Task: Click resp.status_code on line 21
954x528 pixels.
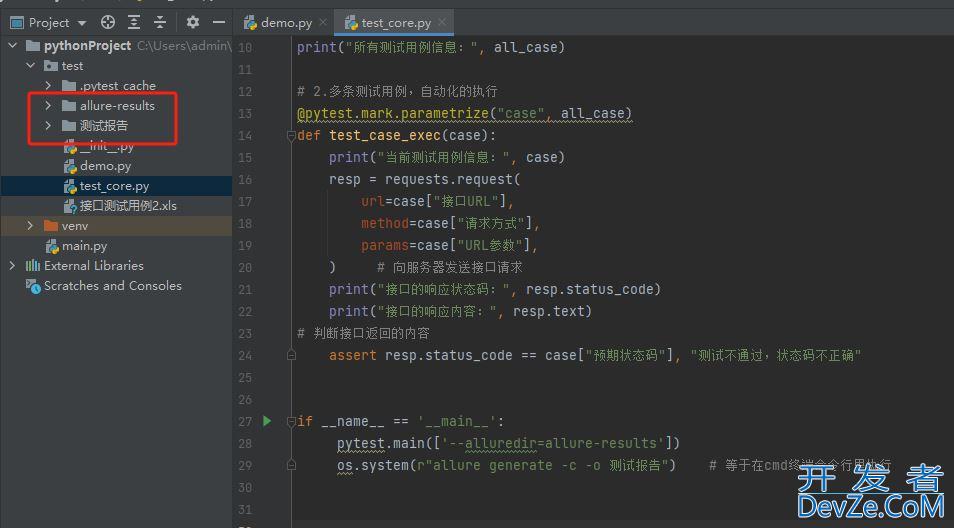Action: tap(589, 290)
